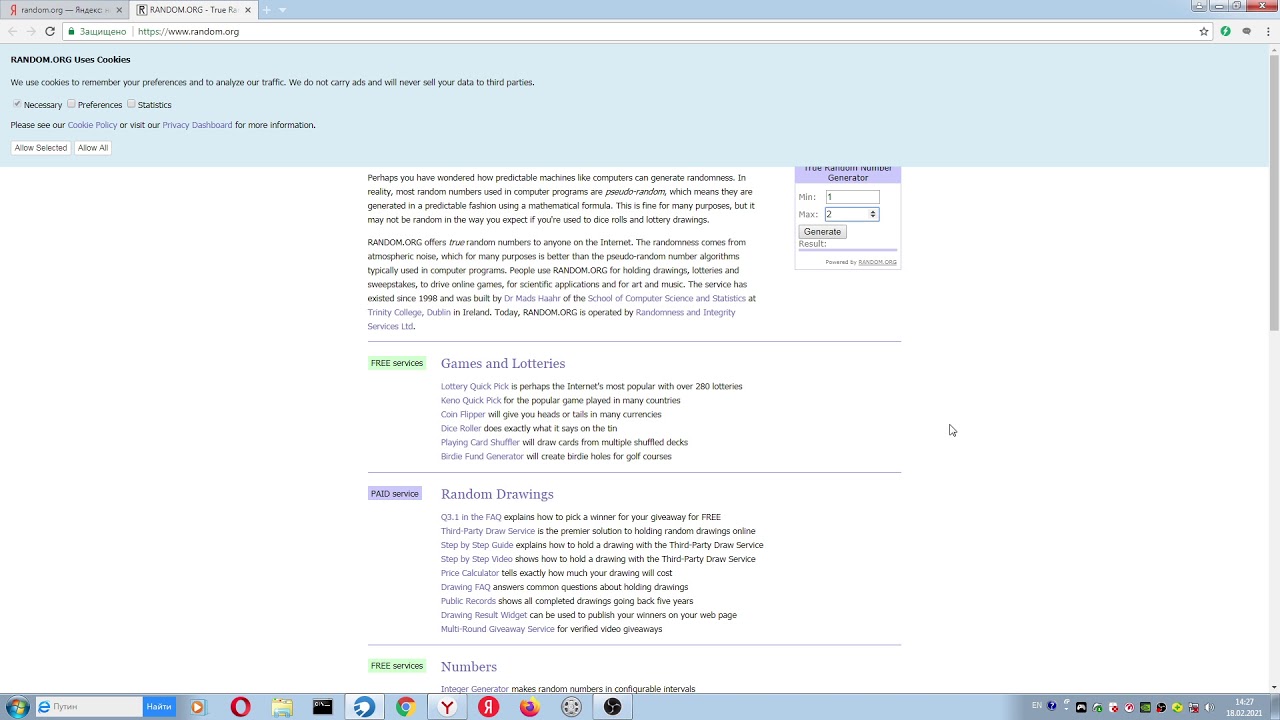The height and width of the screenshot is (720, 1280).
Task: Click Generate in the number generator widget
Action: (822, 231)
